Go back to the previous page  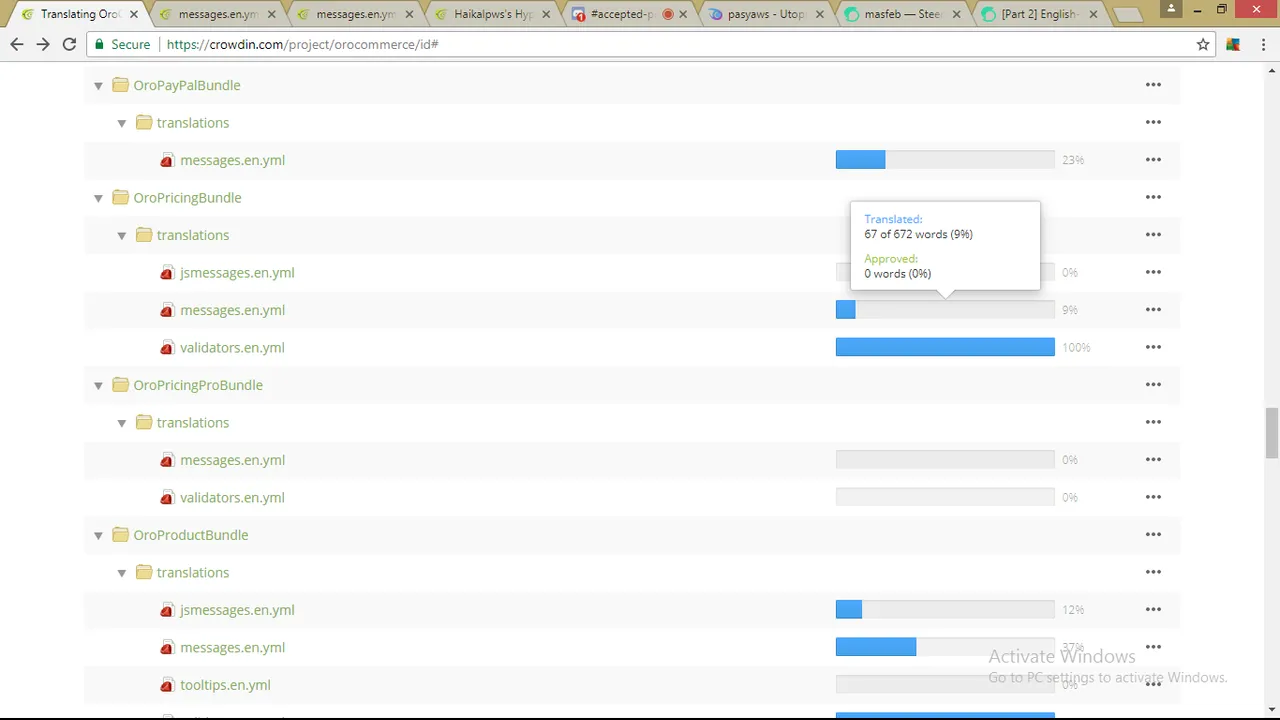coord(17,44)
